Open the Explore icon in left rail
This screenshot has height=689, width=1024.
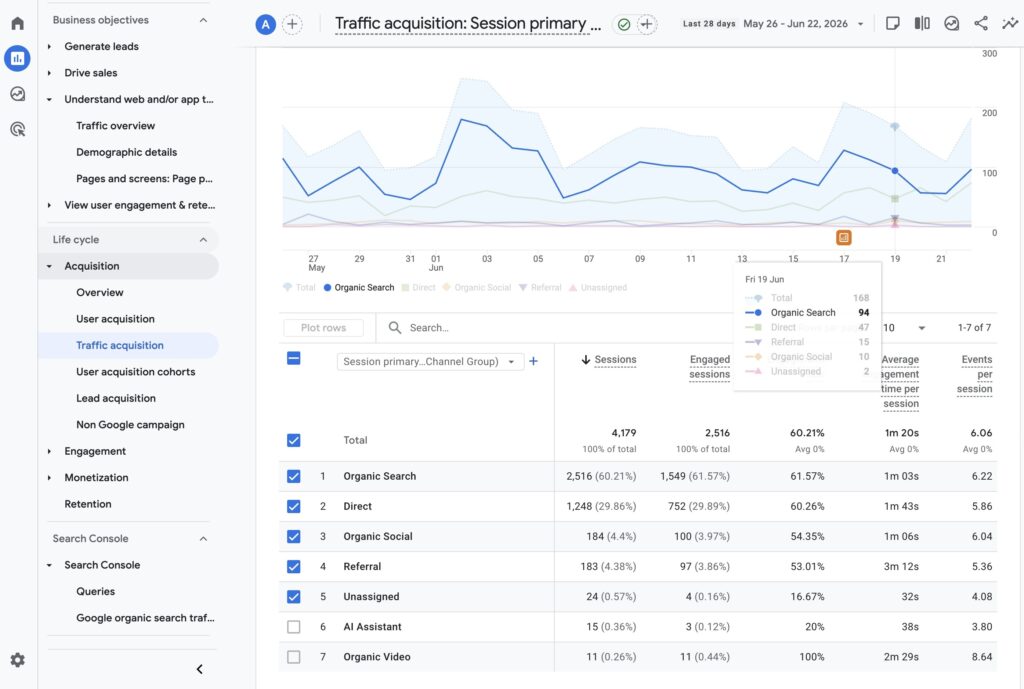coord(18,94)
